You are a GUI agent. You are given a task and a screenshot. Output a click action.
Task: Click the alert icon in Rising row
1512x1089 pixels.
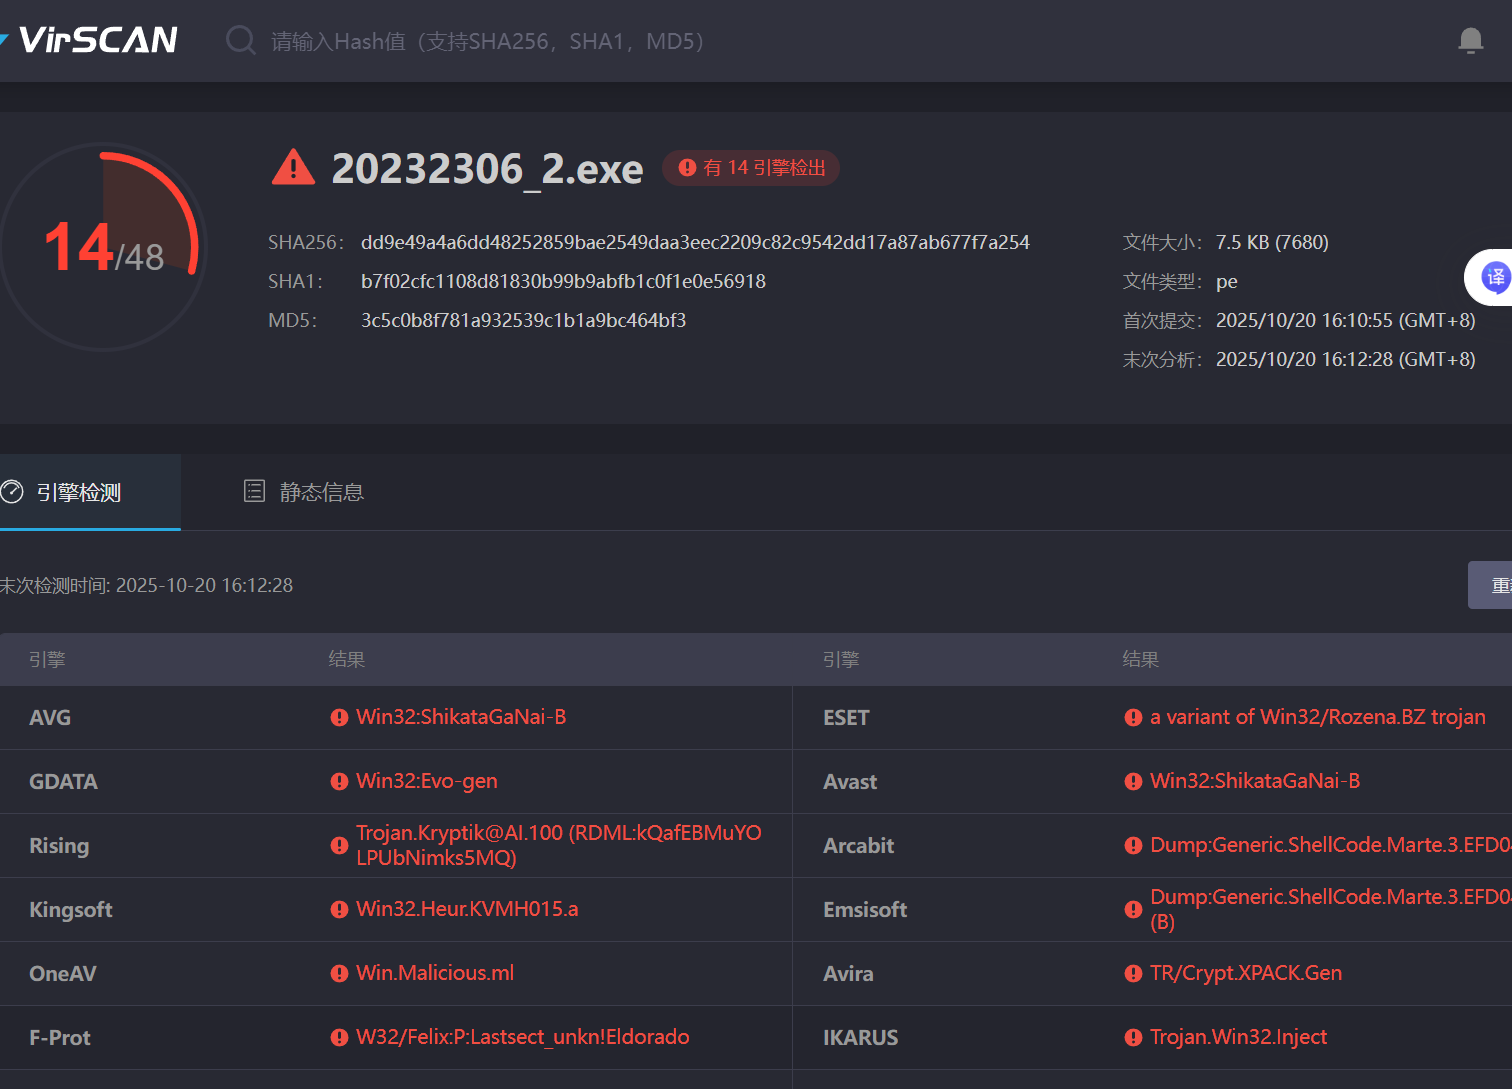[339, 845]
